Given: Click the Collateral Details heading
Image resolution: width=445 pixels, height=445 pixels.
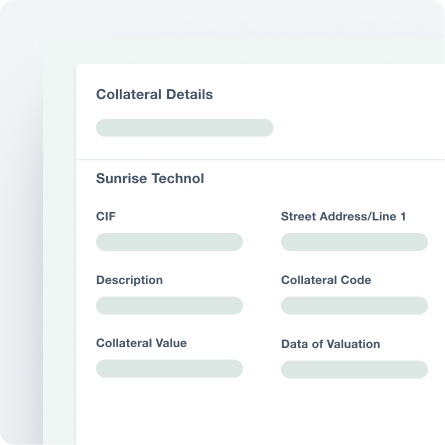Looking at the screenshot, I should coord(154,94).
